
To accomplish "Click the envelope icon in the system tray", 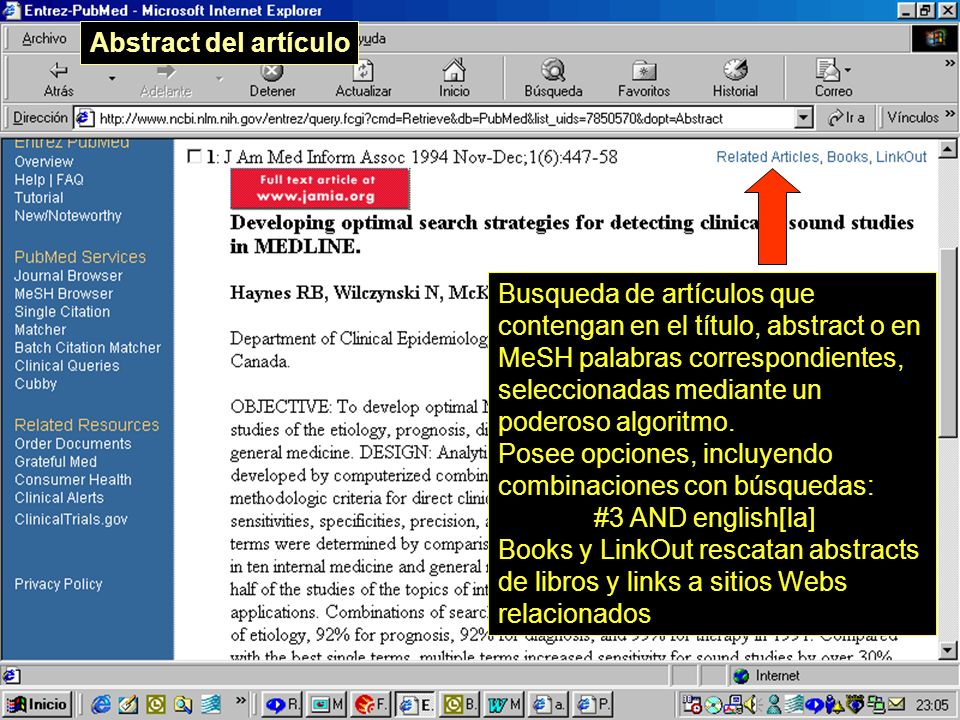I will click(x=896, y=705).
